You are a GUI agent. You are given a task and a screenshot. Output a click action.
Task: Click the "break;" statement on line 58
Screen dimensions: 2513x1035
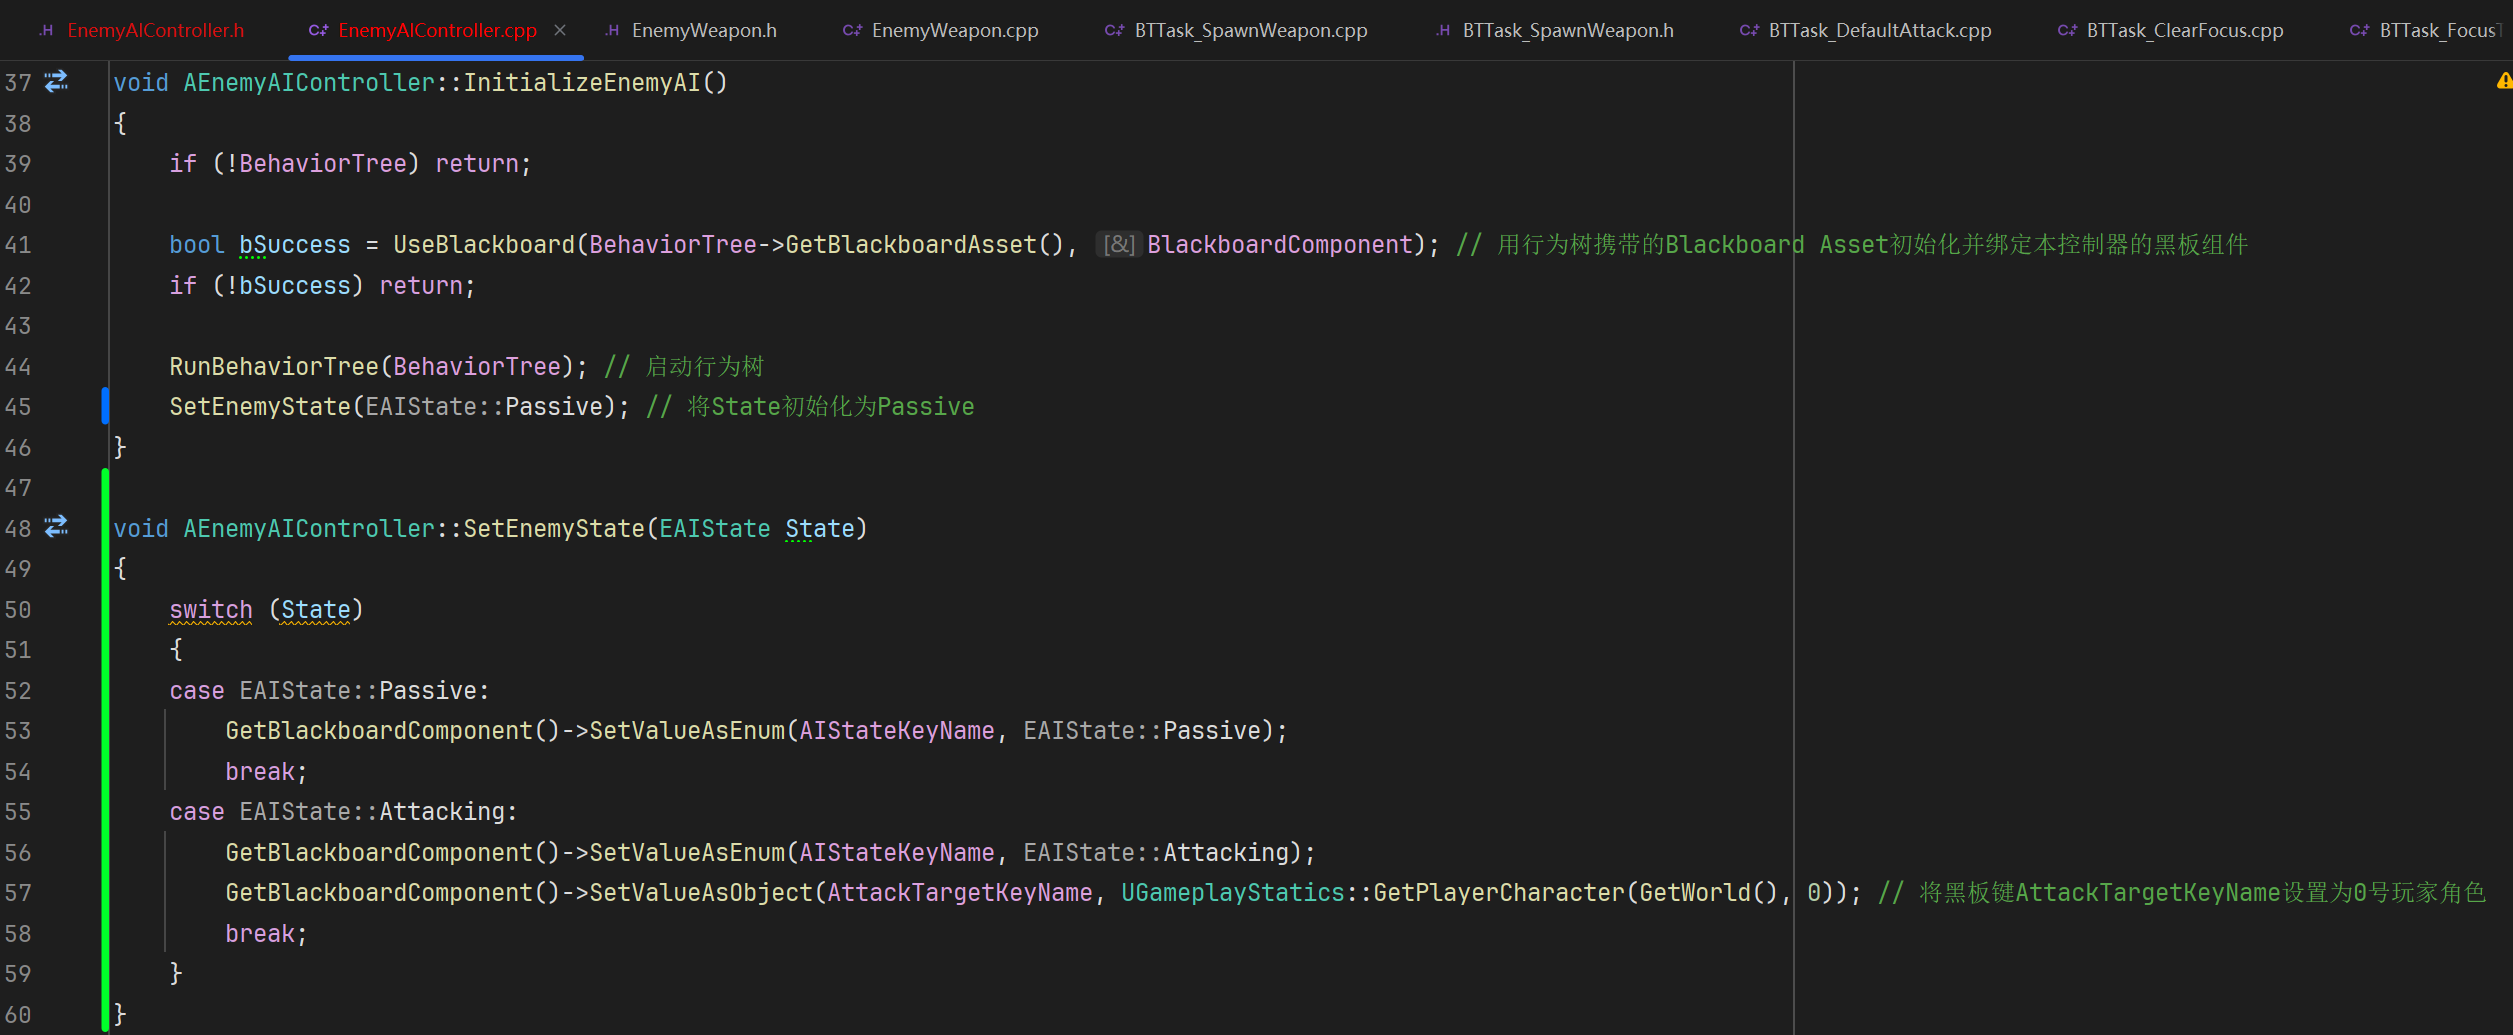pos(266,934)
